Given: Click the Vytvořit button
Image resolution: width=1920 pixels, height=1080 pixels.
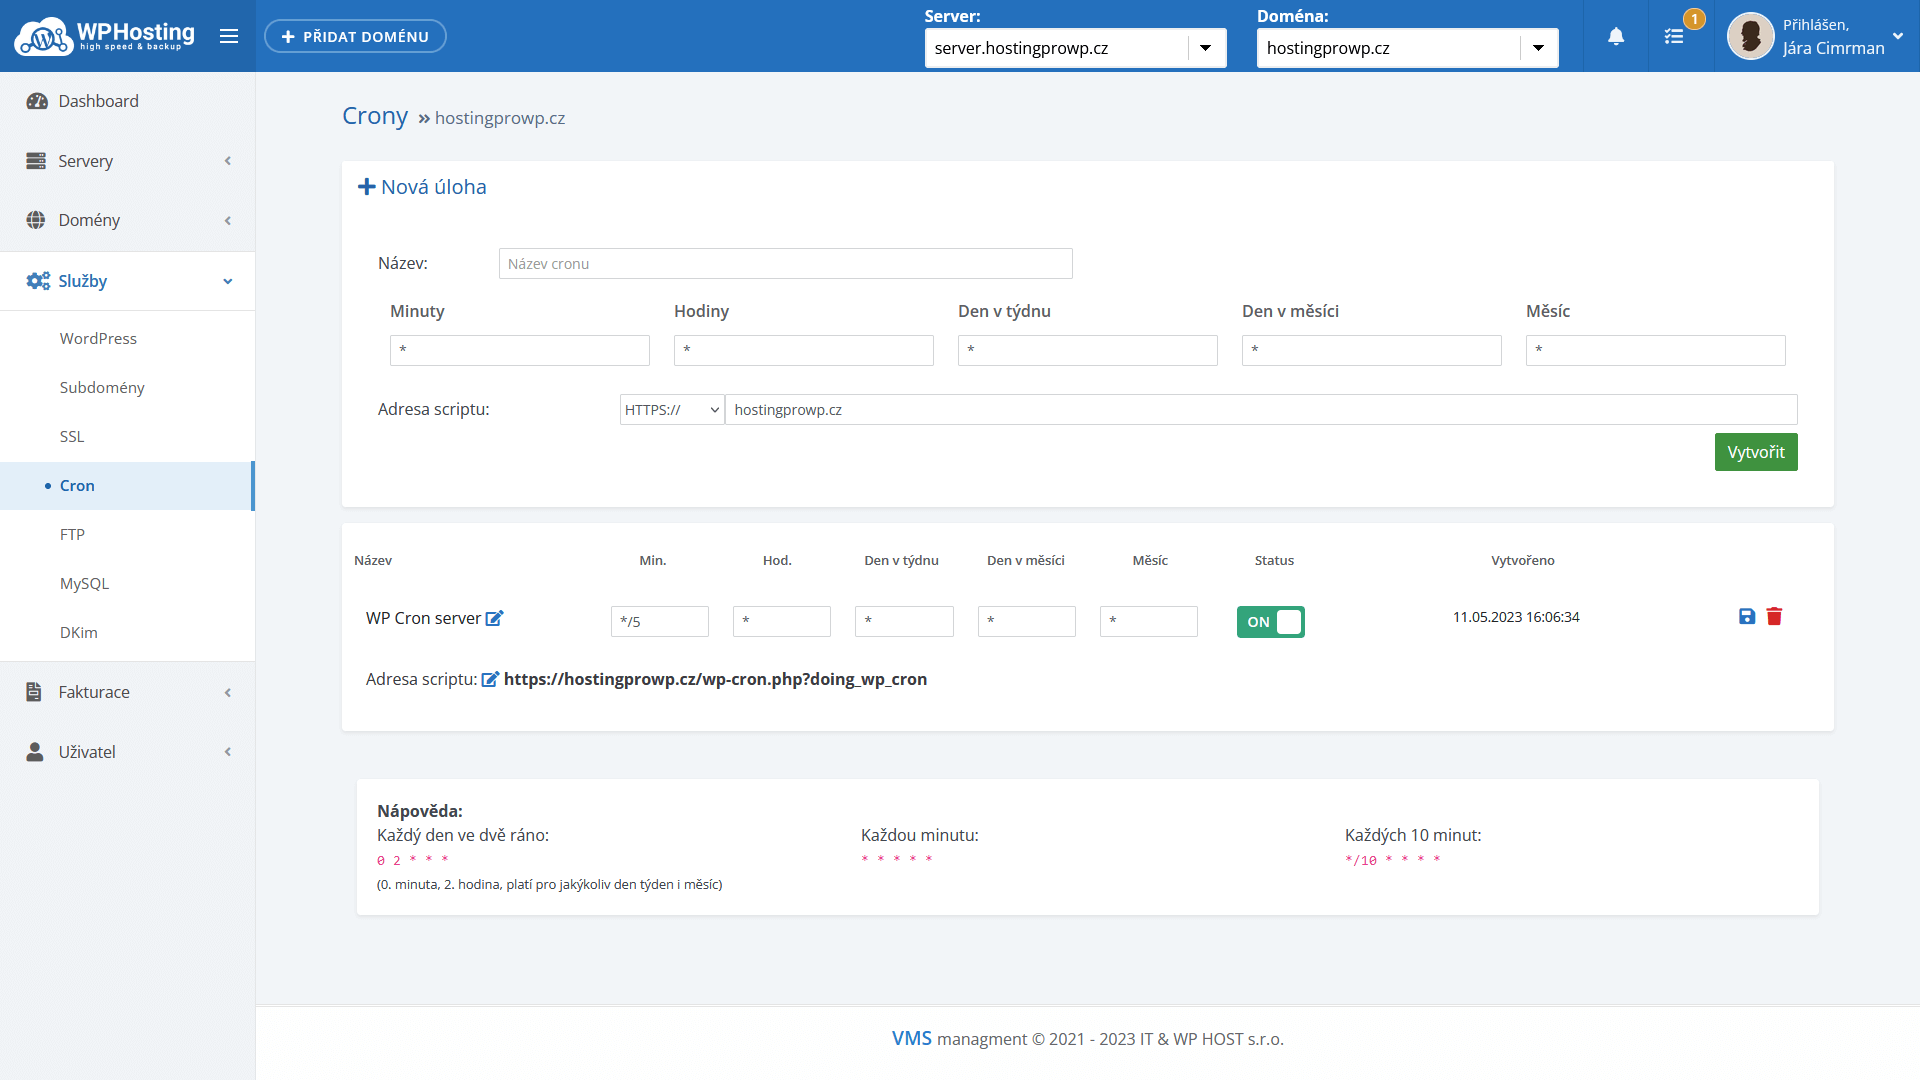Looking at the screenshot, I should pyautogui.click(x=1755, y=452).
